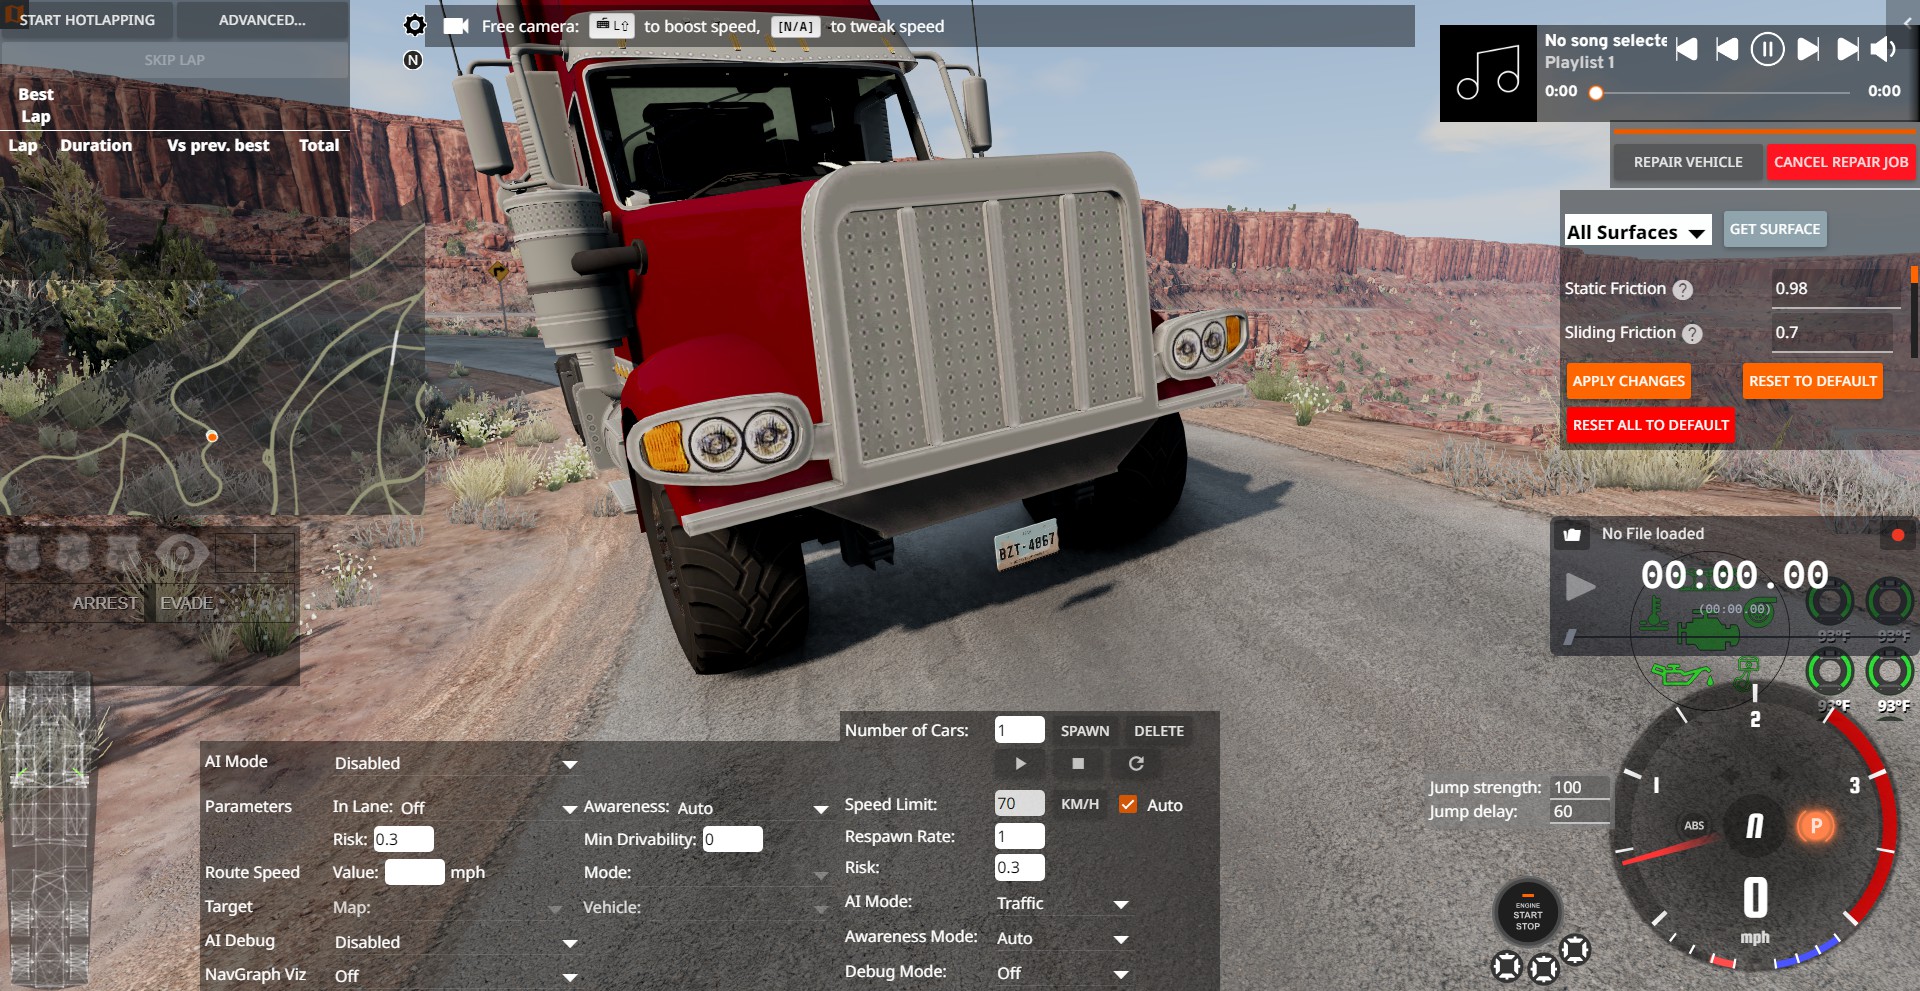Open the All Surfaces dropdown
Screen dimensions: 1920x991
click(x=1637, y=232)
